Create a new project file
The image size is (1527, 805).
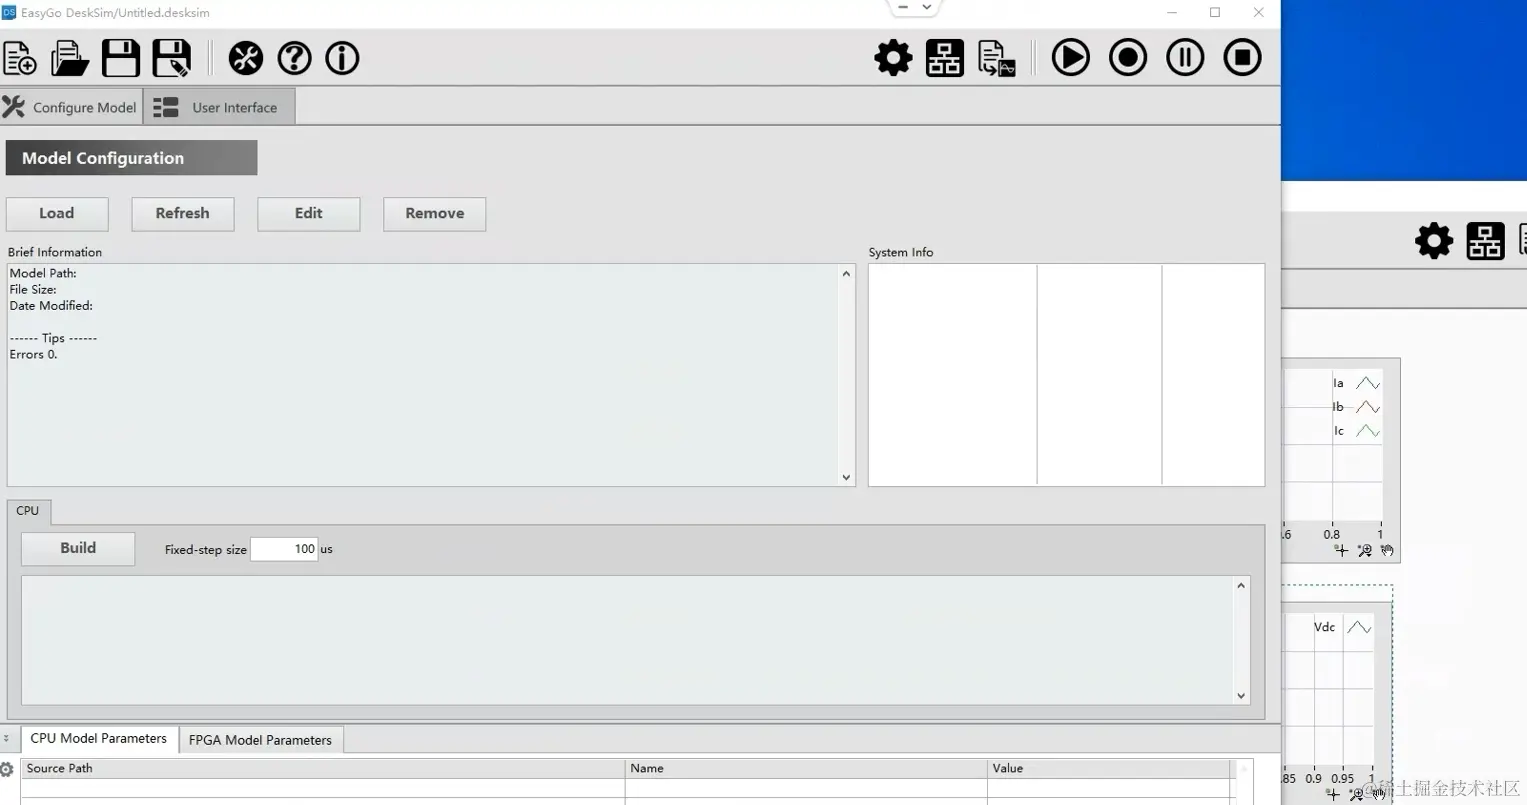tap(20, 58)
